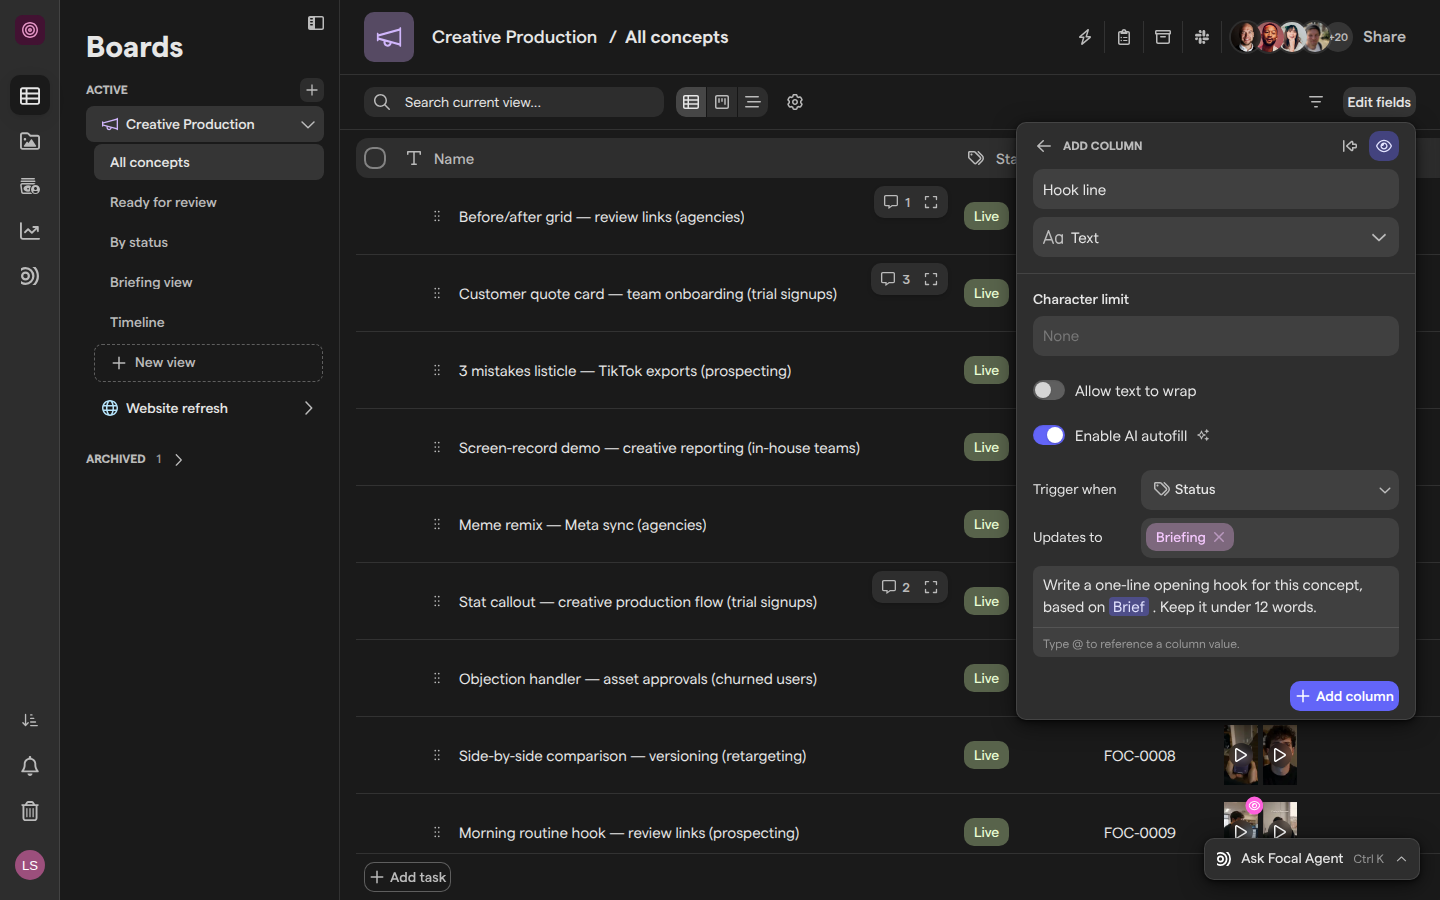This screenshot has width=1440, height=900.
Task: Open the notifications bell
Action: point(30,766)
